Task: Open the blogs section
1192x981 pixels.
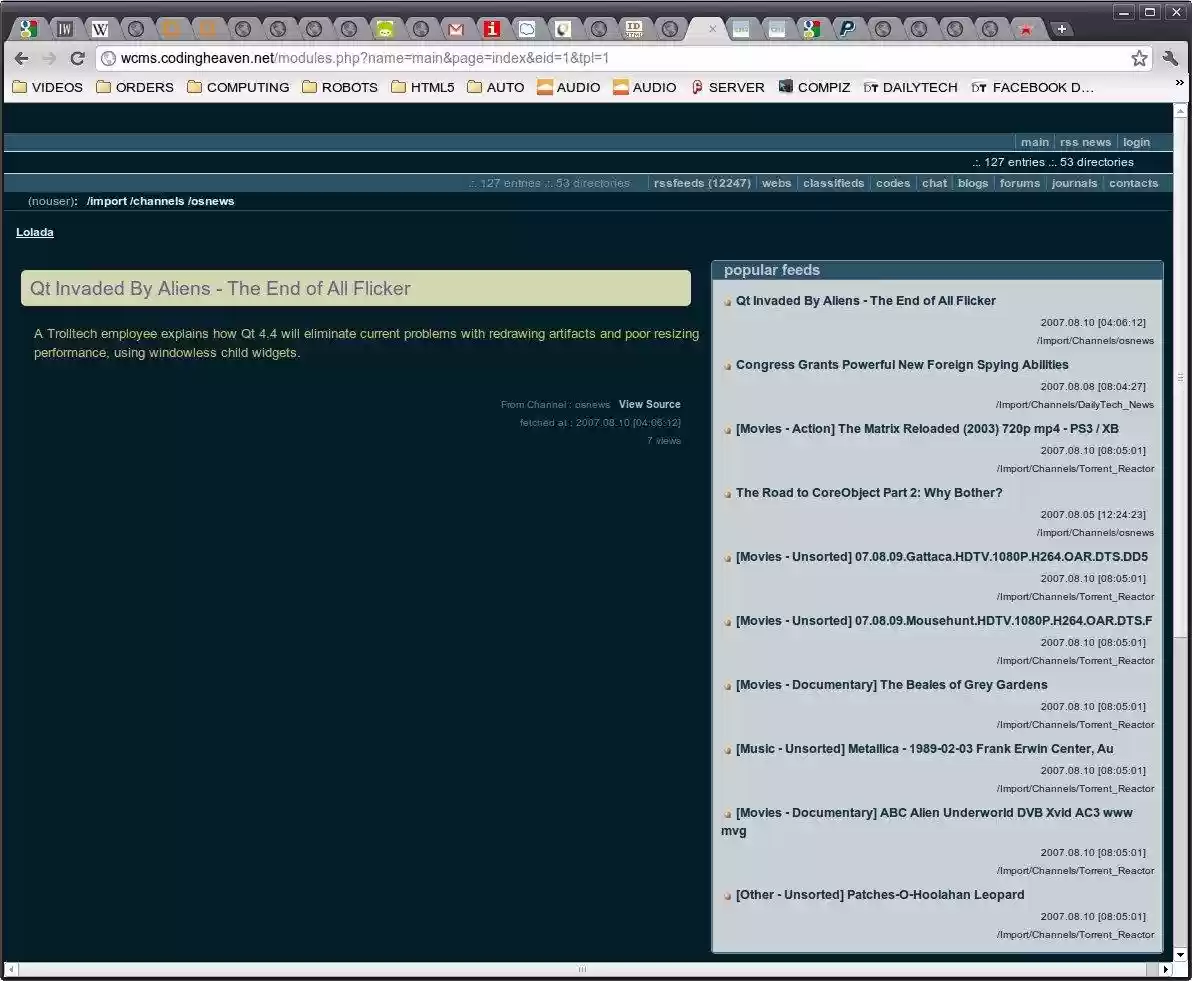Action: pos(972,183)
